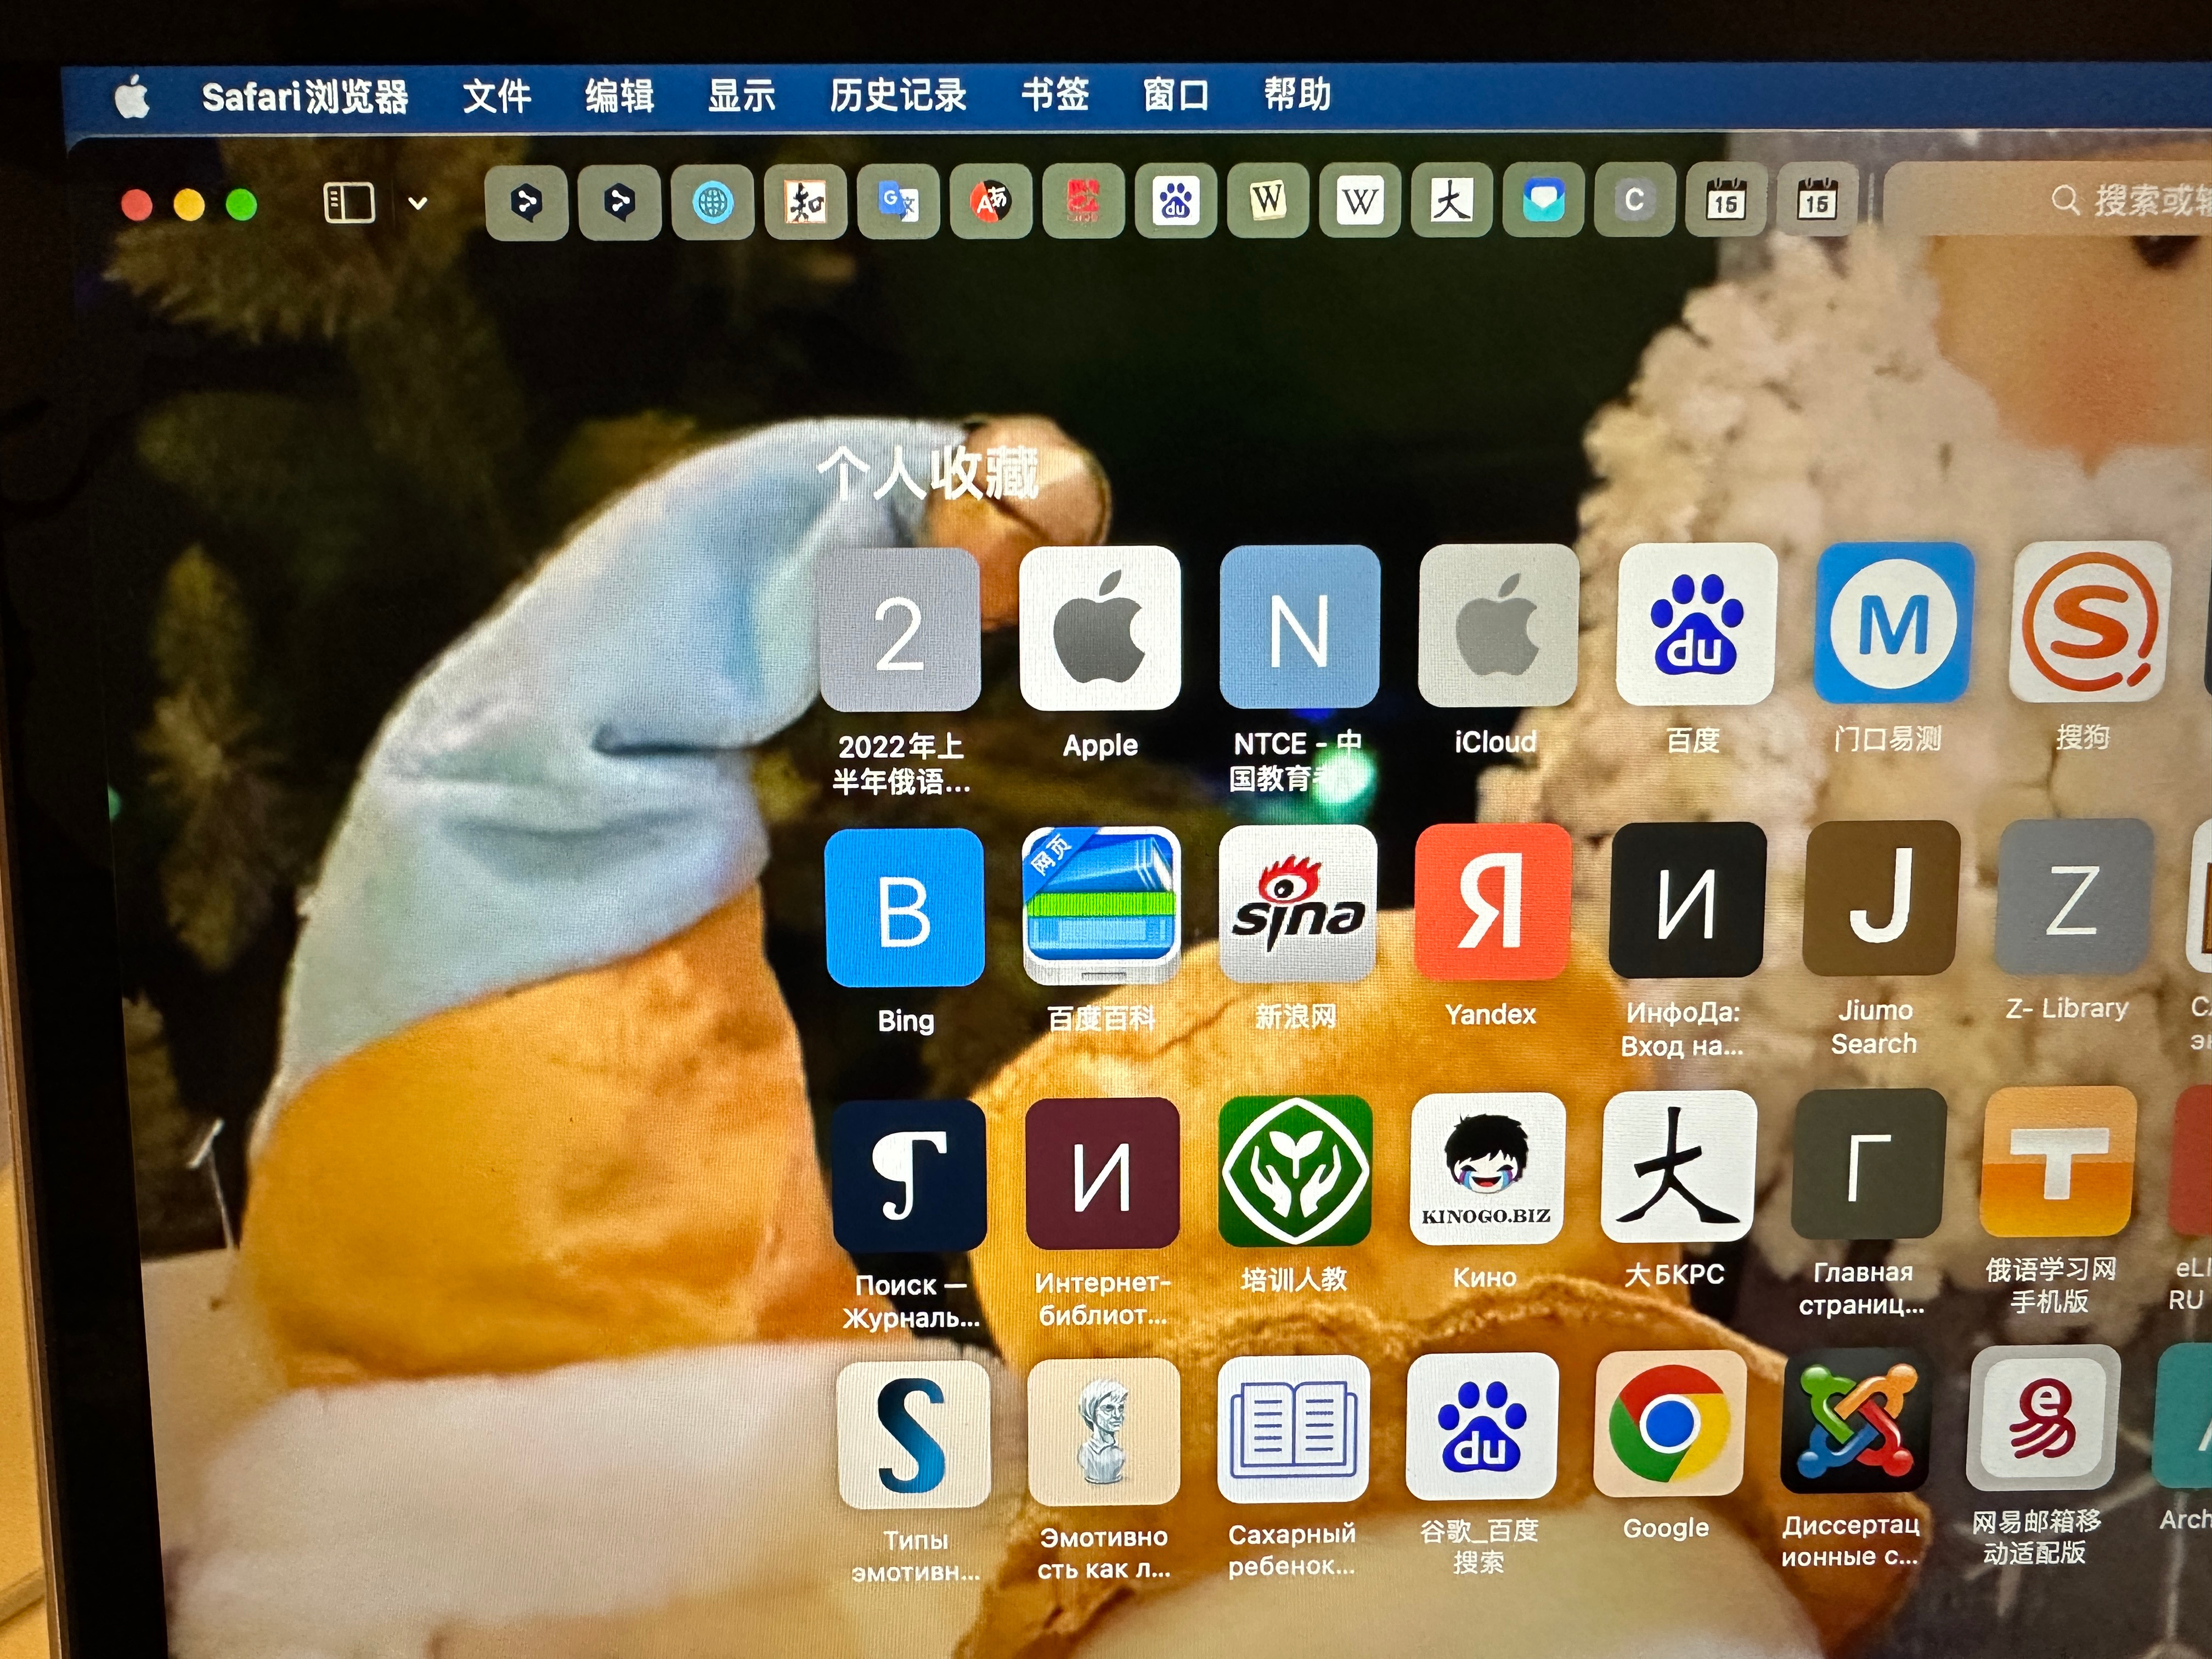
Task: Click the 个人收藏 section heading
Action: pyautogui.click(x=928, y=473)
